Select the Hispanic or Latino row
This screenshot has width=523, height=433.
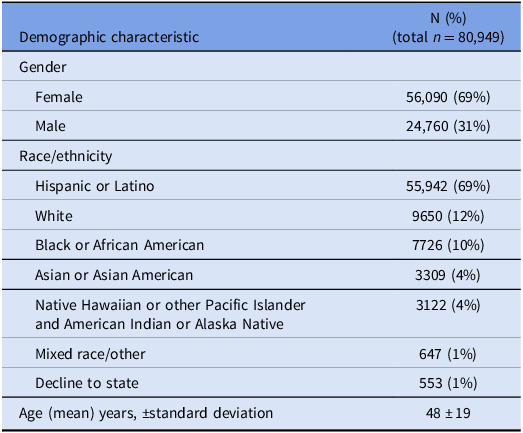pyautogui.click(x=262, y=185)
